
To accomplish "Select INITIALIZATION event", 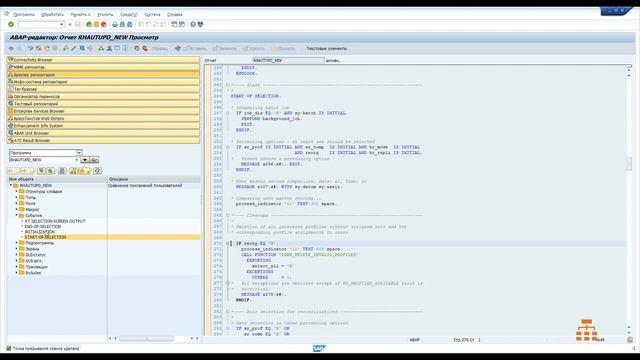I will pos(40,232).
